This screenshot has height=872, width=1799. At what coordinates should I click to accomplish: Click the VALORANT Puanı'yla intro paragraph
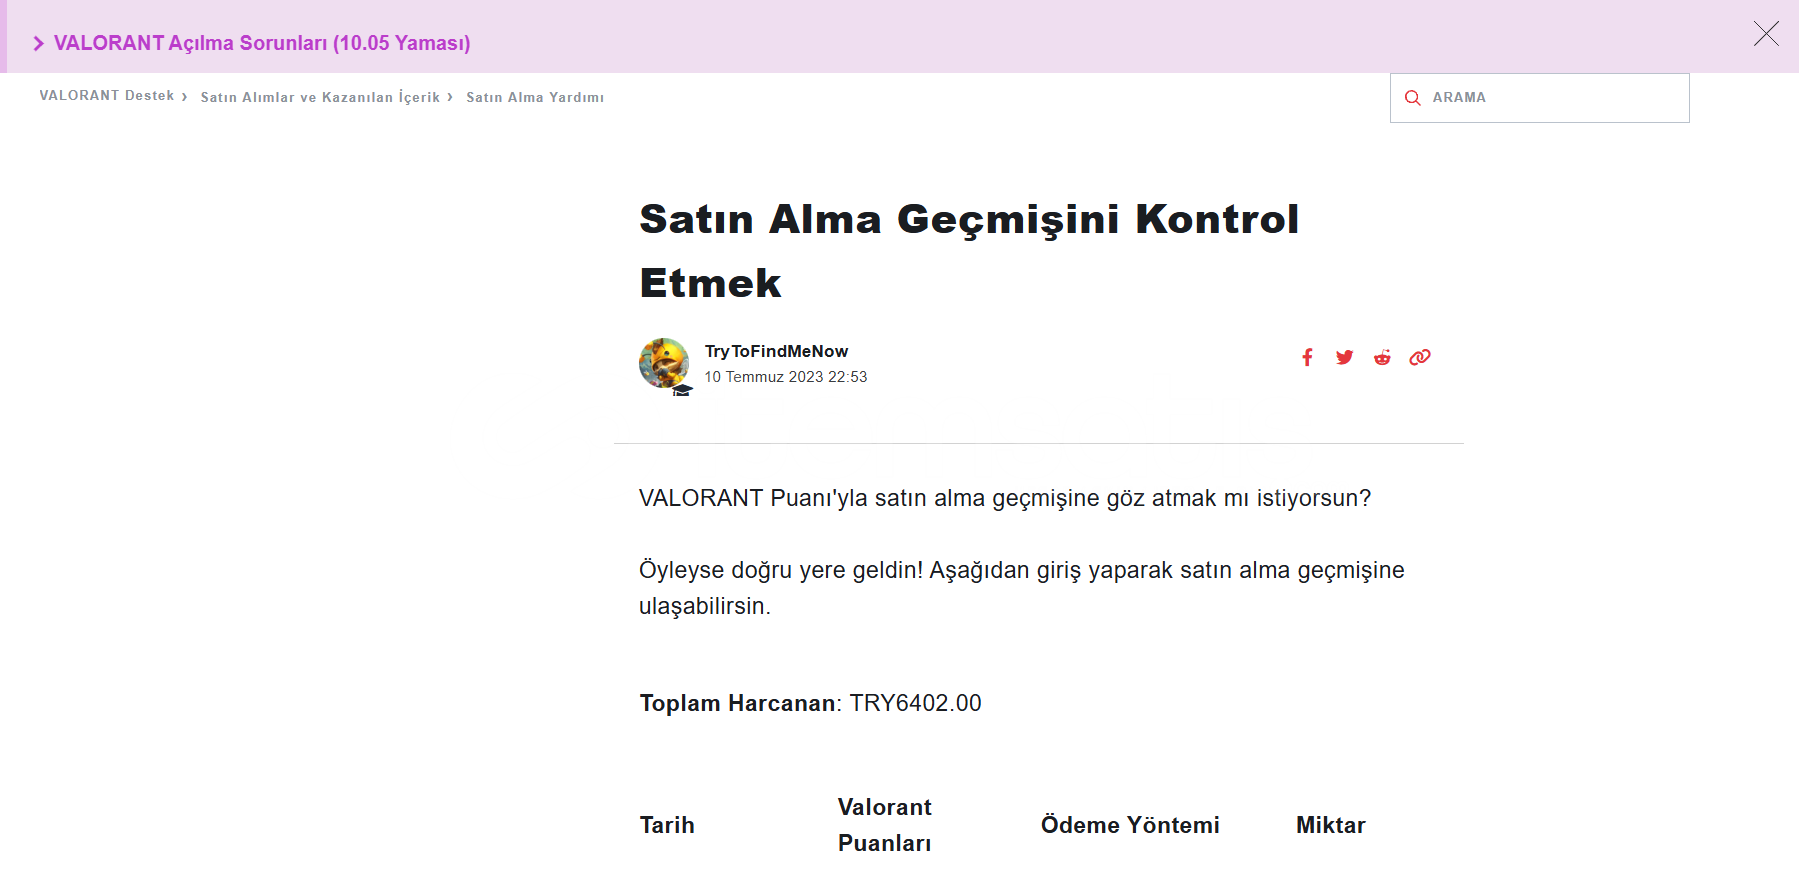coord(1005,498)
